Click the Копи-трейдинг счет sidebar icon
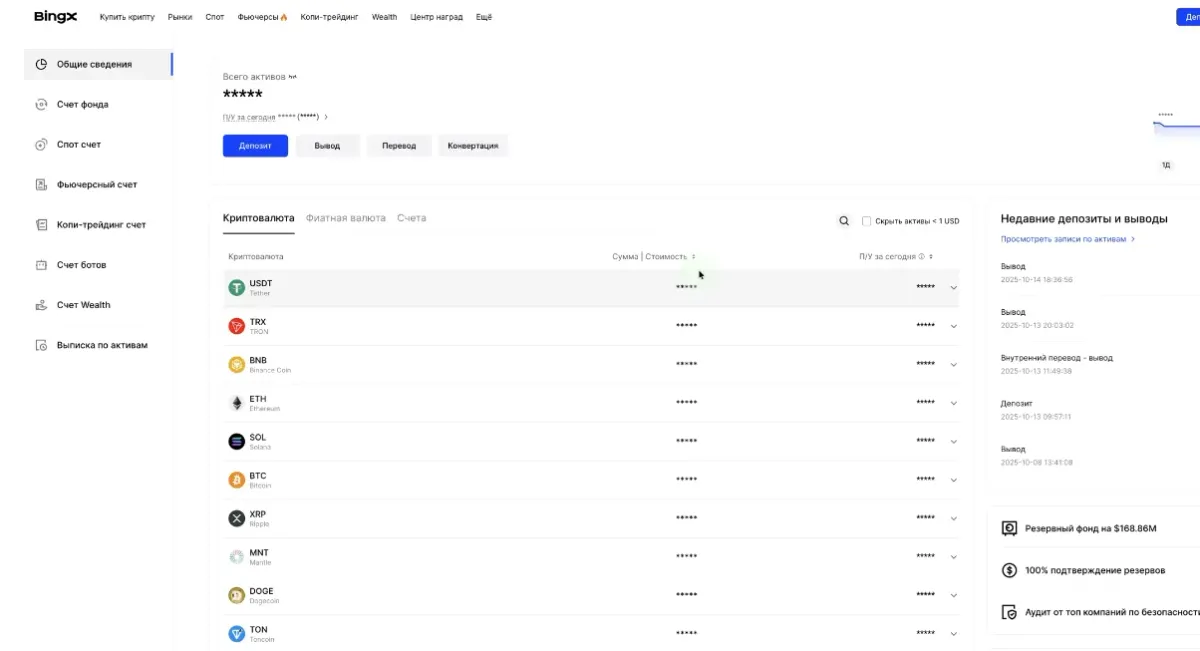This screenshot has width=1200, height=651. tap(41, 225)
